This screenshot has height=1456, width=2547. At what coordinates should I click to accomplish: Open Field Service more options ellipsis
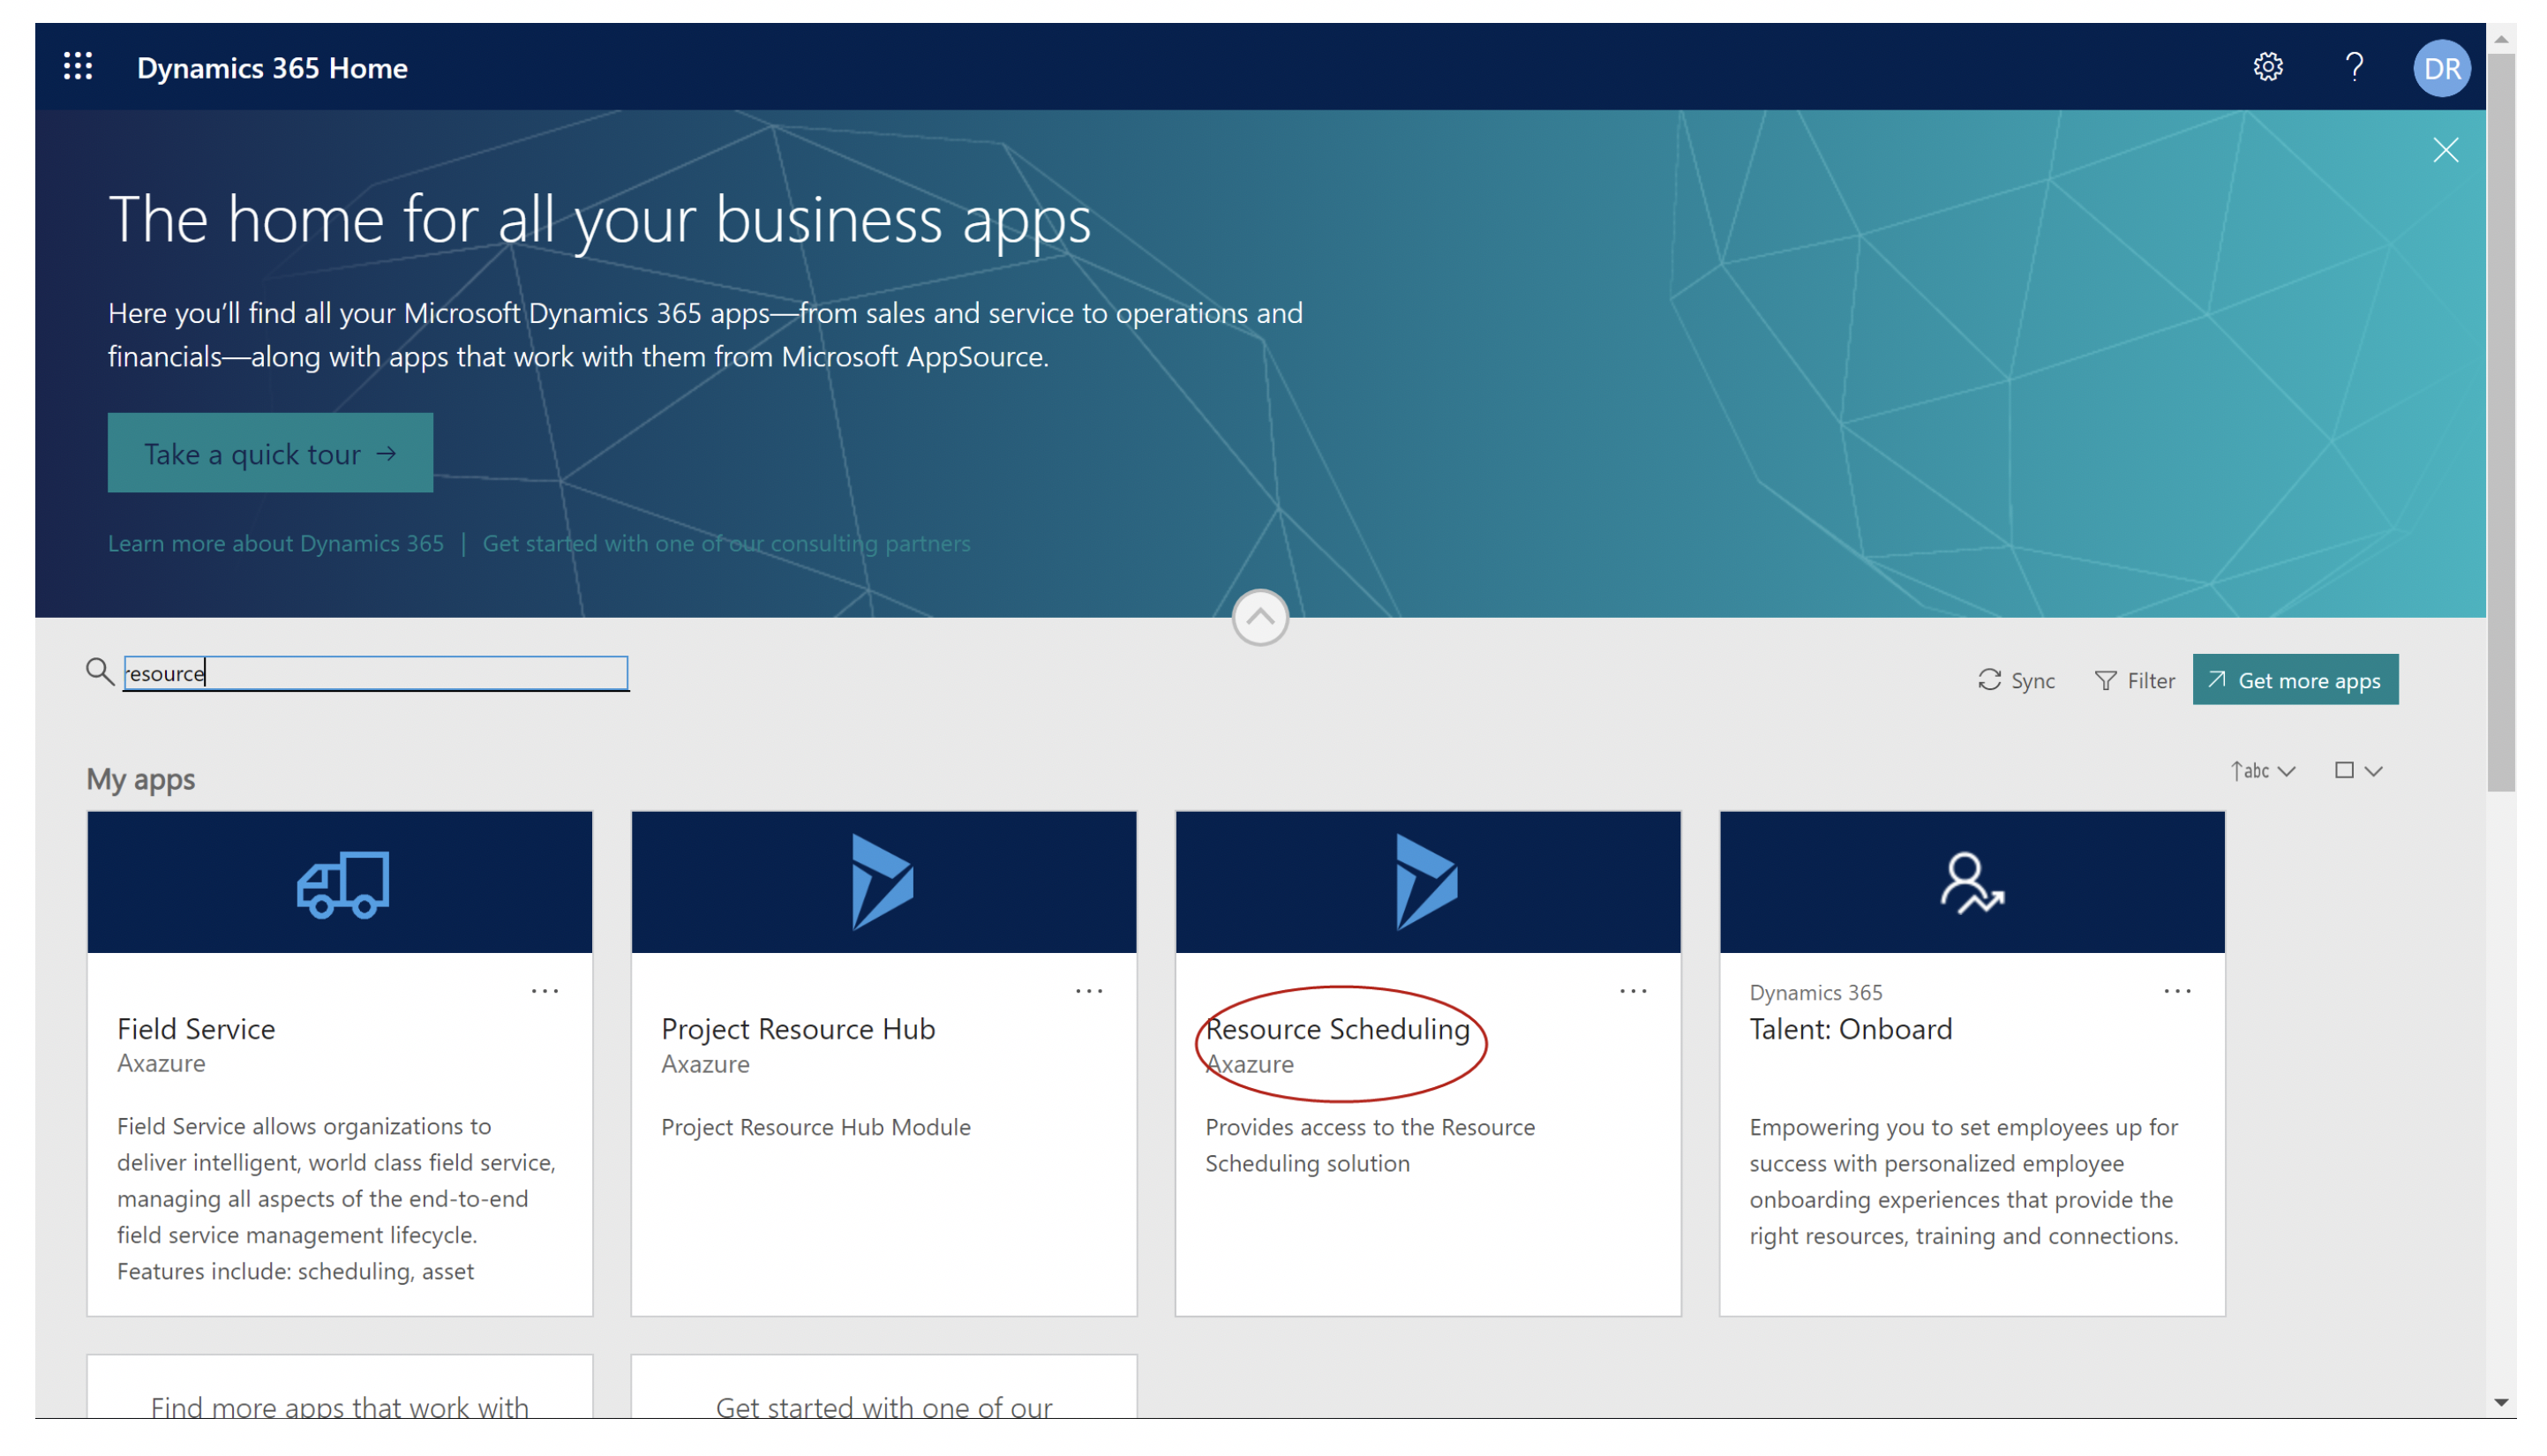click(x=545, y=991)
